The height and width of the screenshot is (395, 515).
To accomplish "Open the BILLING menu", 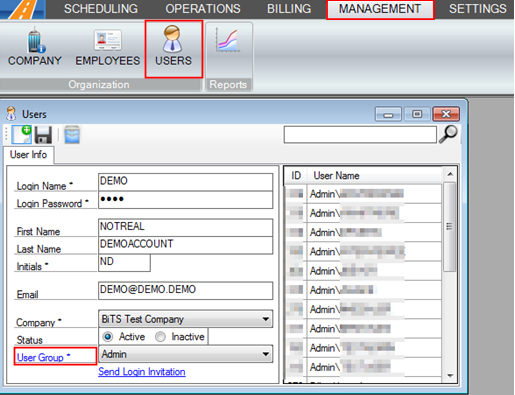I will tap(289, 9).
